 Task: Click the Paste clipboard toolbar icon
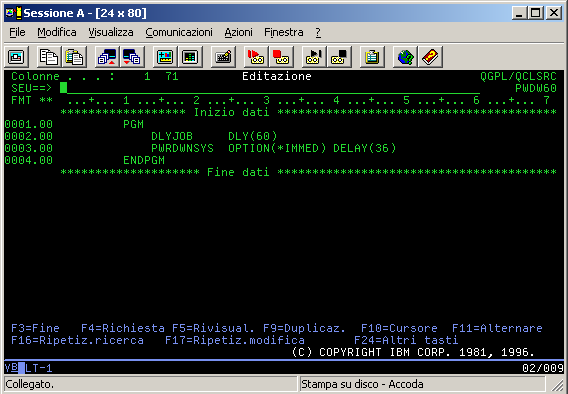click(x=74, y=57)
